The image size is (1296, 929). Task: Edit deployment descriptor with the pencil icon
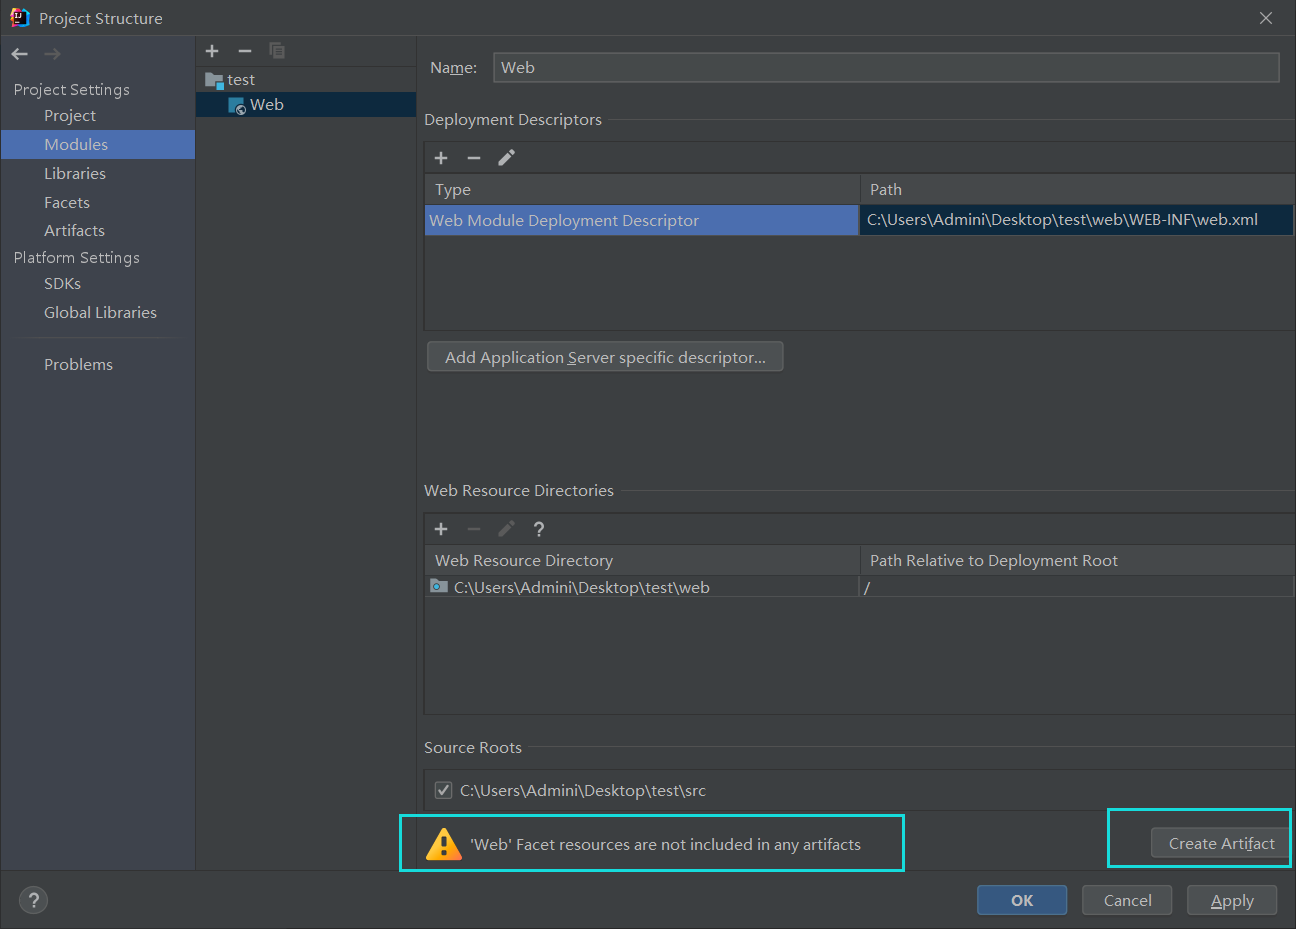[x=507, y=158]
